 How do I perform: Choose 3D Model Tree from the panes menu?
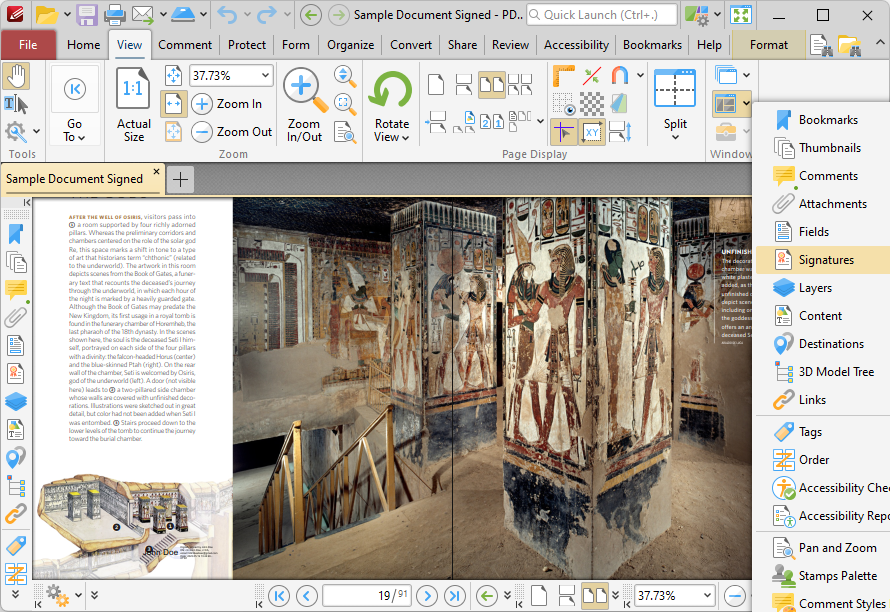(x=823, y=372)
